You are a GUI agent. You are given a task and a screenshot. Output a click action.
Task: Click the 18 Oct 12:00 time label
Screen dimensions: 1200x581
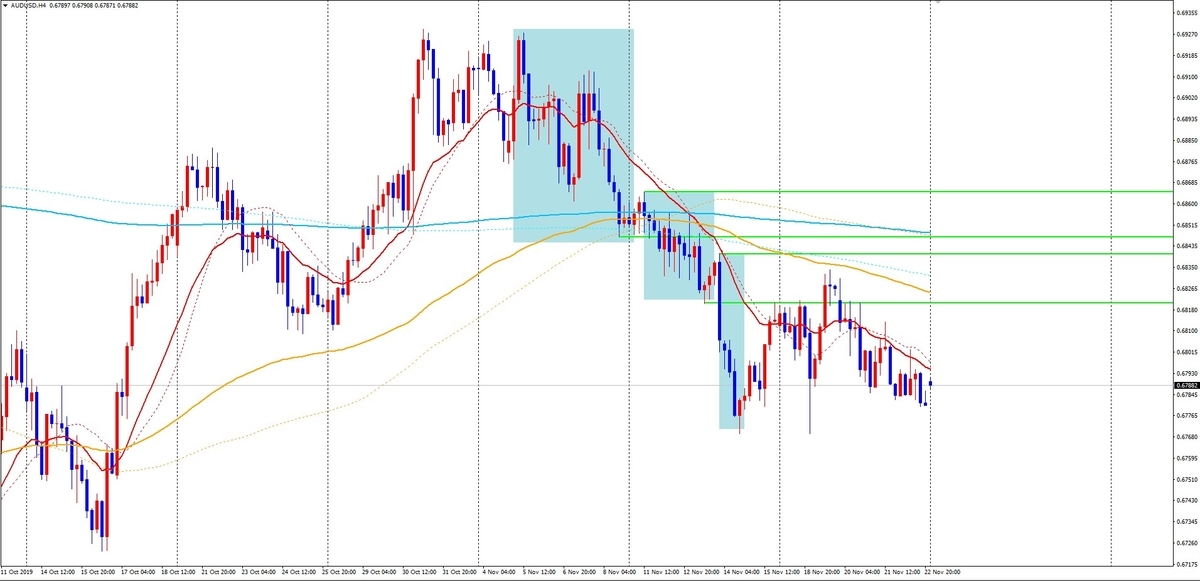click(179, 573)
